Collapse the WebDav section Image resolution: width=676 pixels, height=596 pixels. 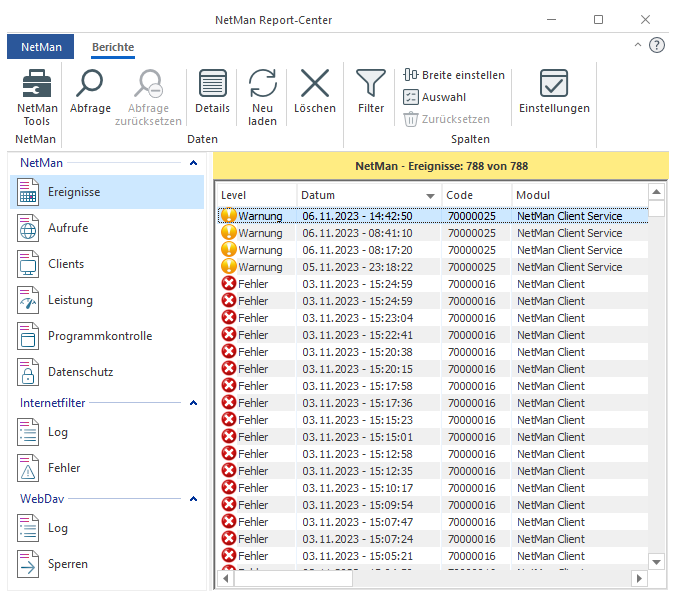[x=193, y=498]
